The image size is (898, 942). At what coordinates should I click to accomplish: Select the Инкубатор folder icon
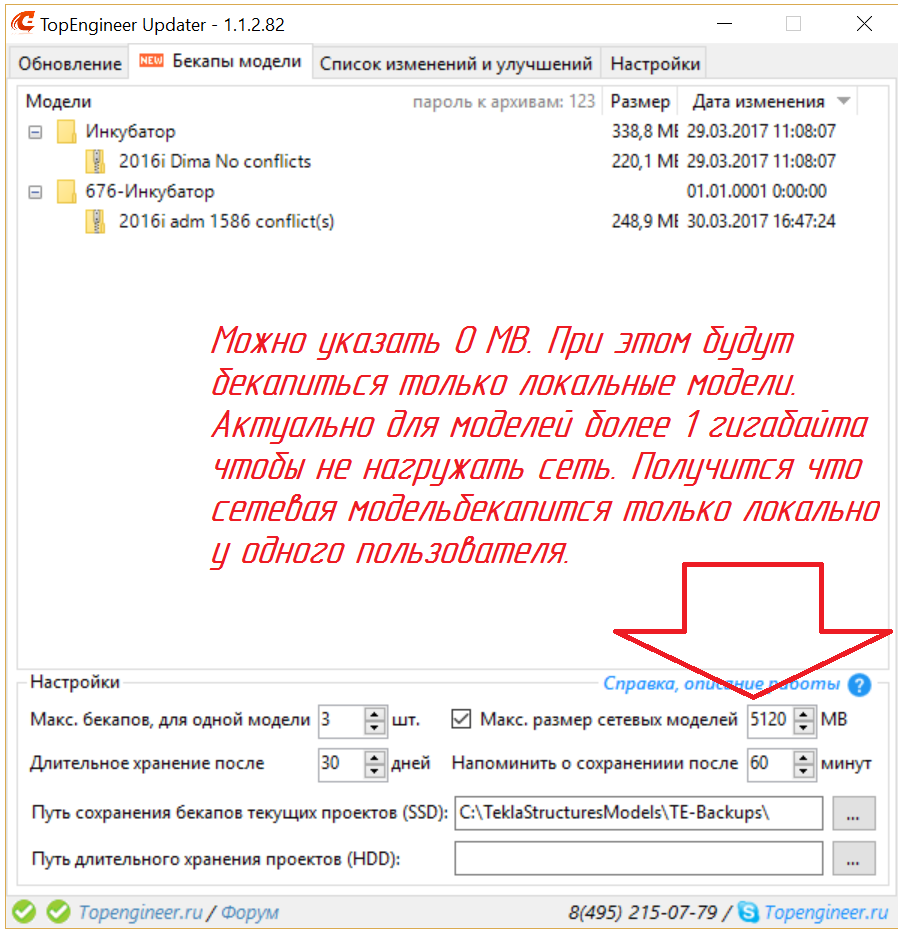66,132
